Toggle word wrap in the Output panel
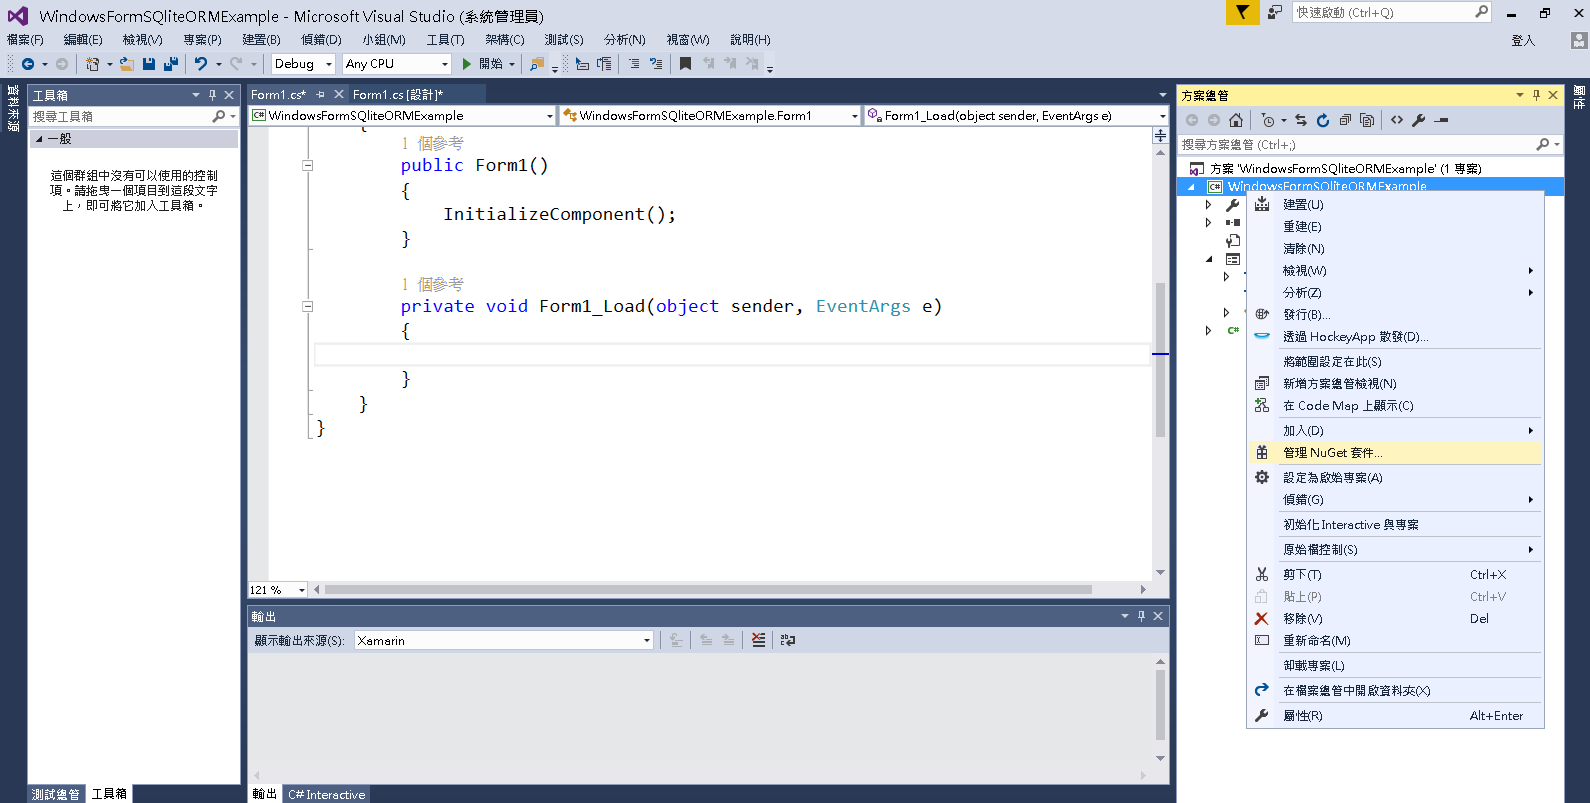Image resolution: width=1590 pixels, height=803 pixels. pos(788,640)
